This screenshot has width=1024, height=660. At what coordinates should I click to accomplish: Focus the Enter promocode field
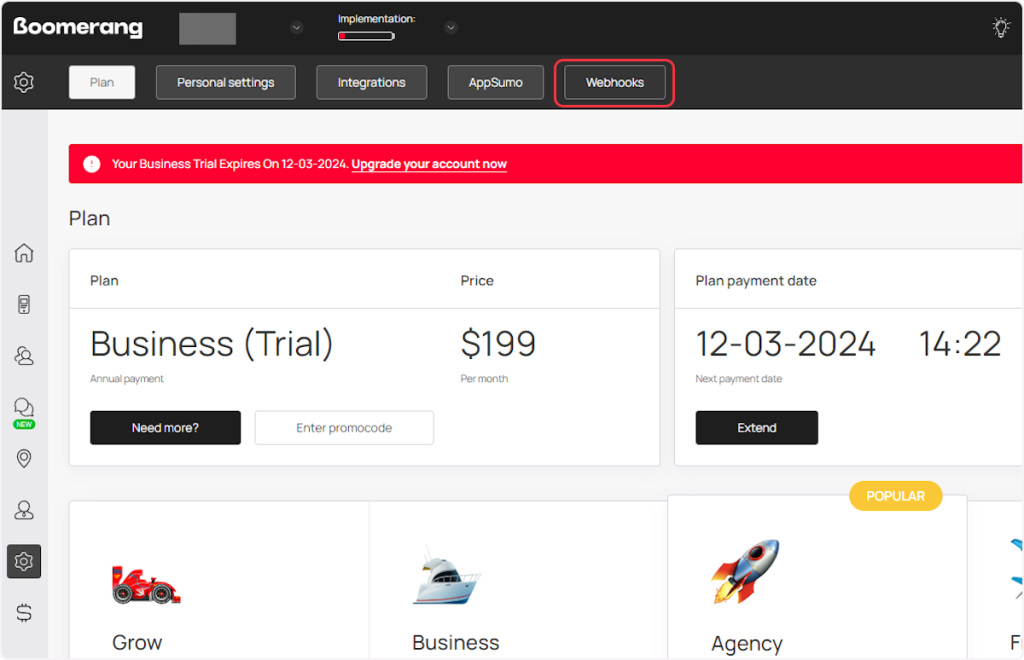coord(344,428)
